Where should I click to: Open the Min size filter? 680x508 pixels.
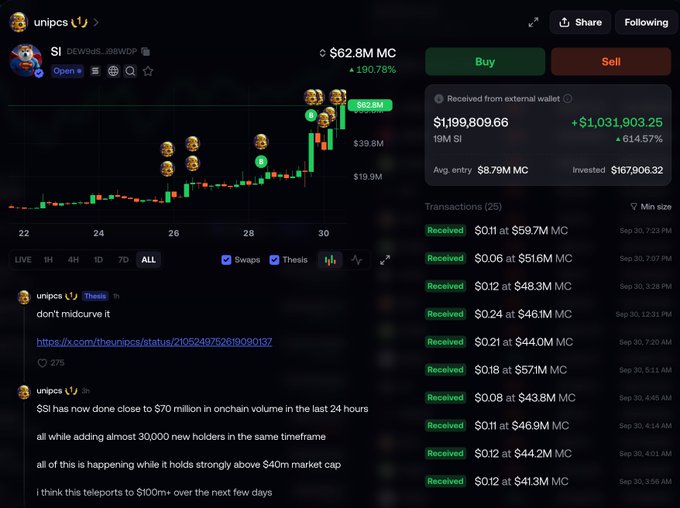651,207
